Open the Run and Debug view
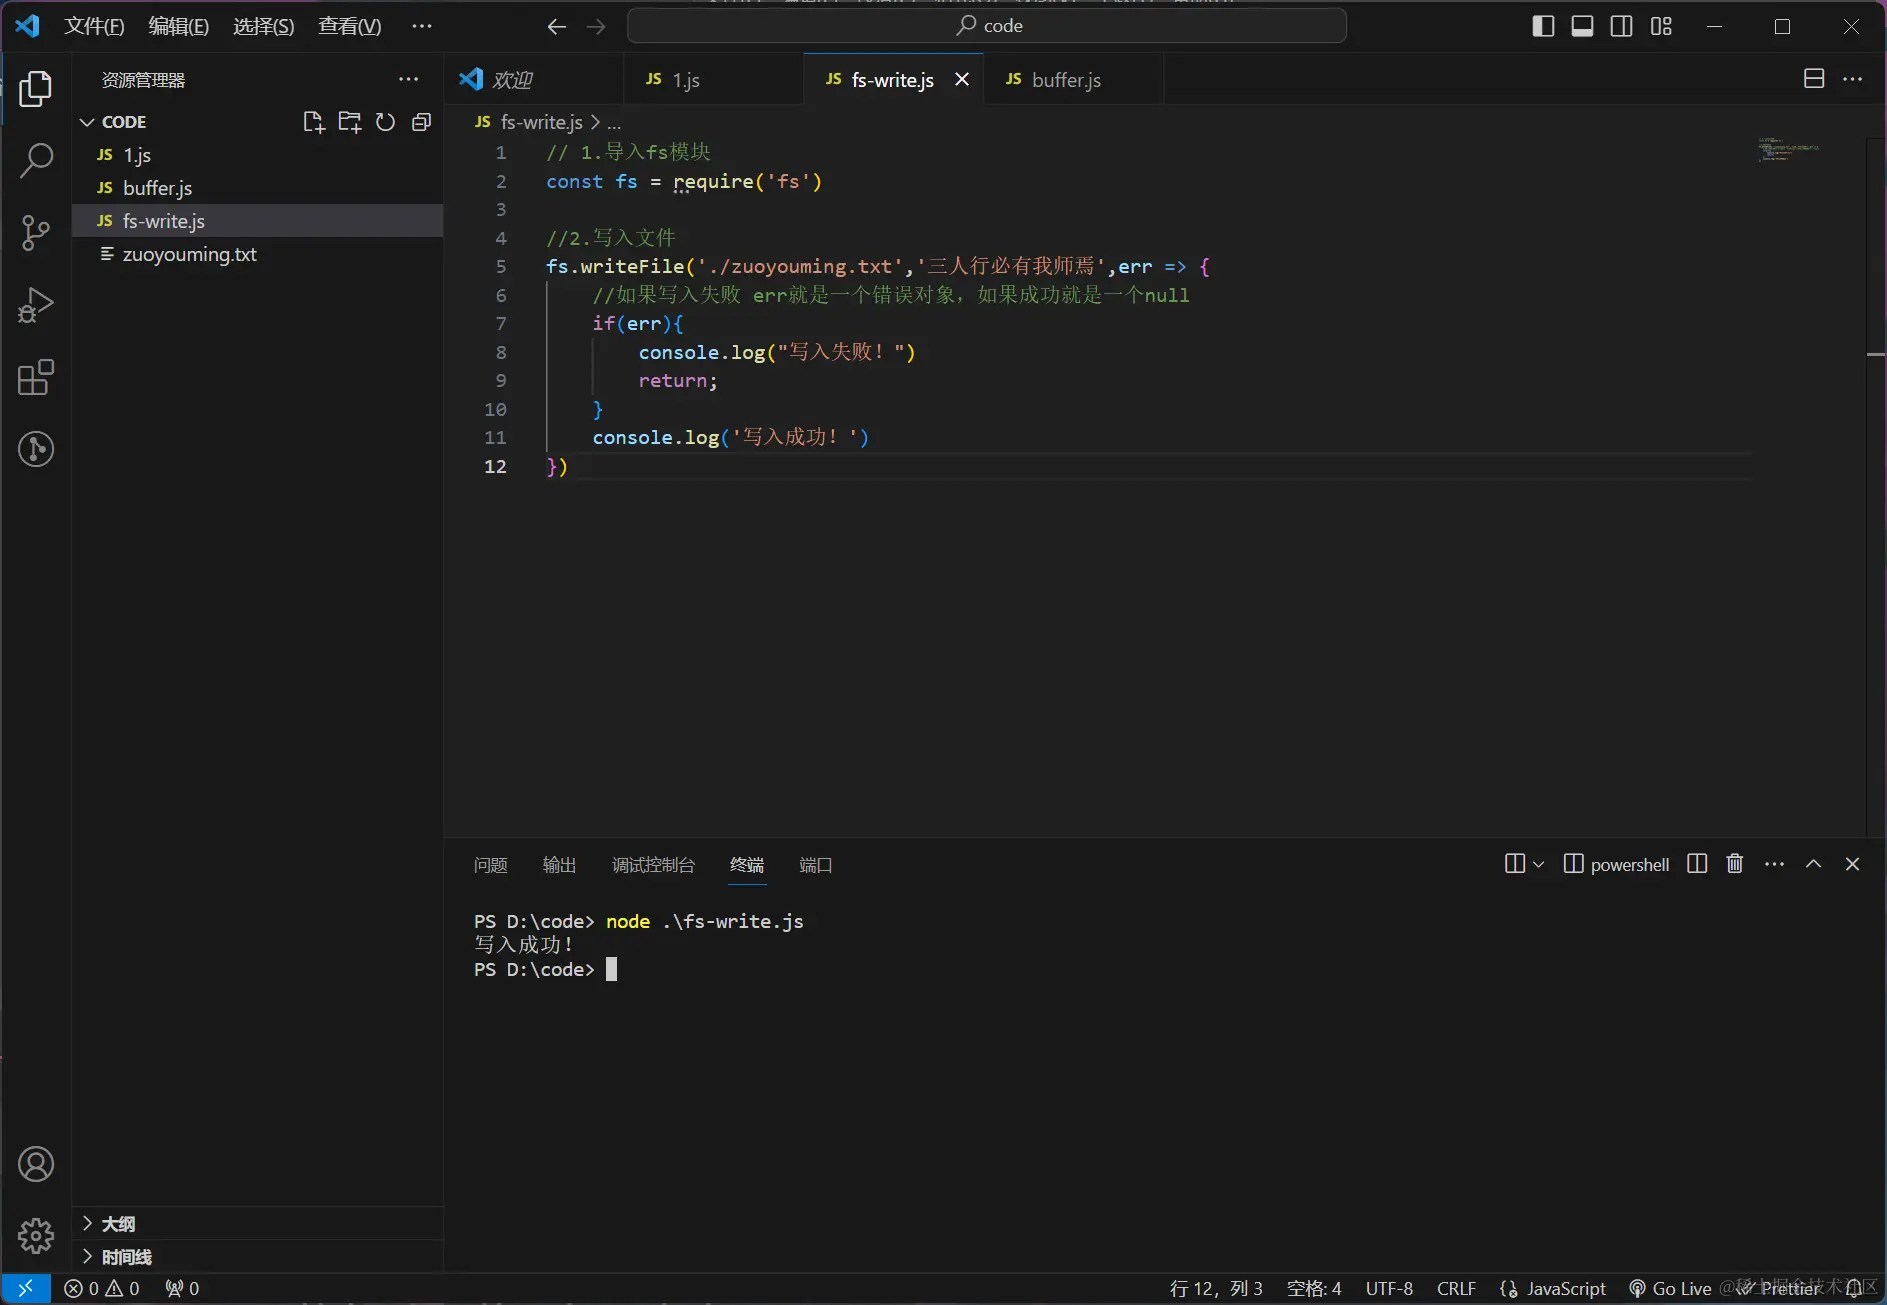 tap(36, 305)
